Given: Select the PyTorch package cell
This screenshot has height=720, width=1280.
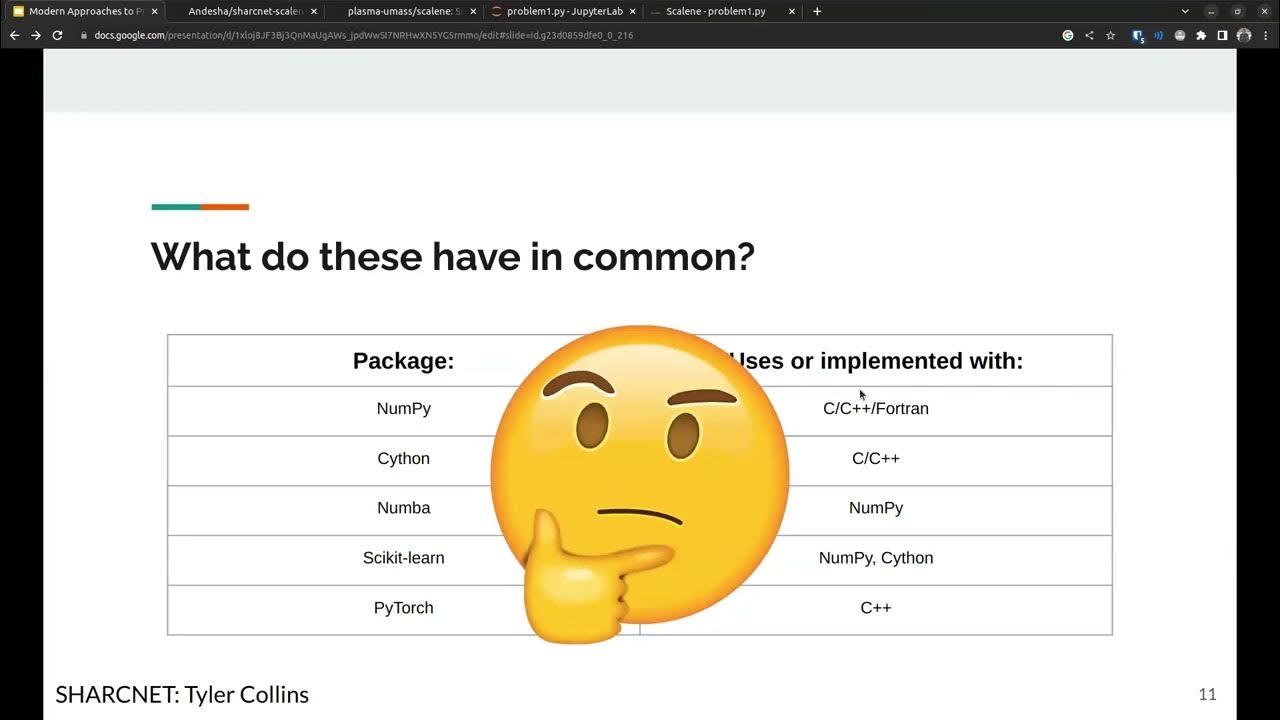Looking at the screenshot, I should tap(403, 608).
